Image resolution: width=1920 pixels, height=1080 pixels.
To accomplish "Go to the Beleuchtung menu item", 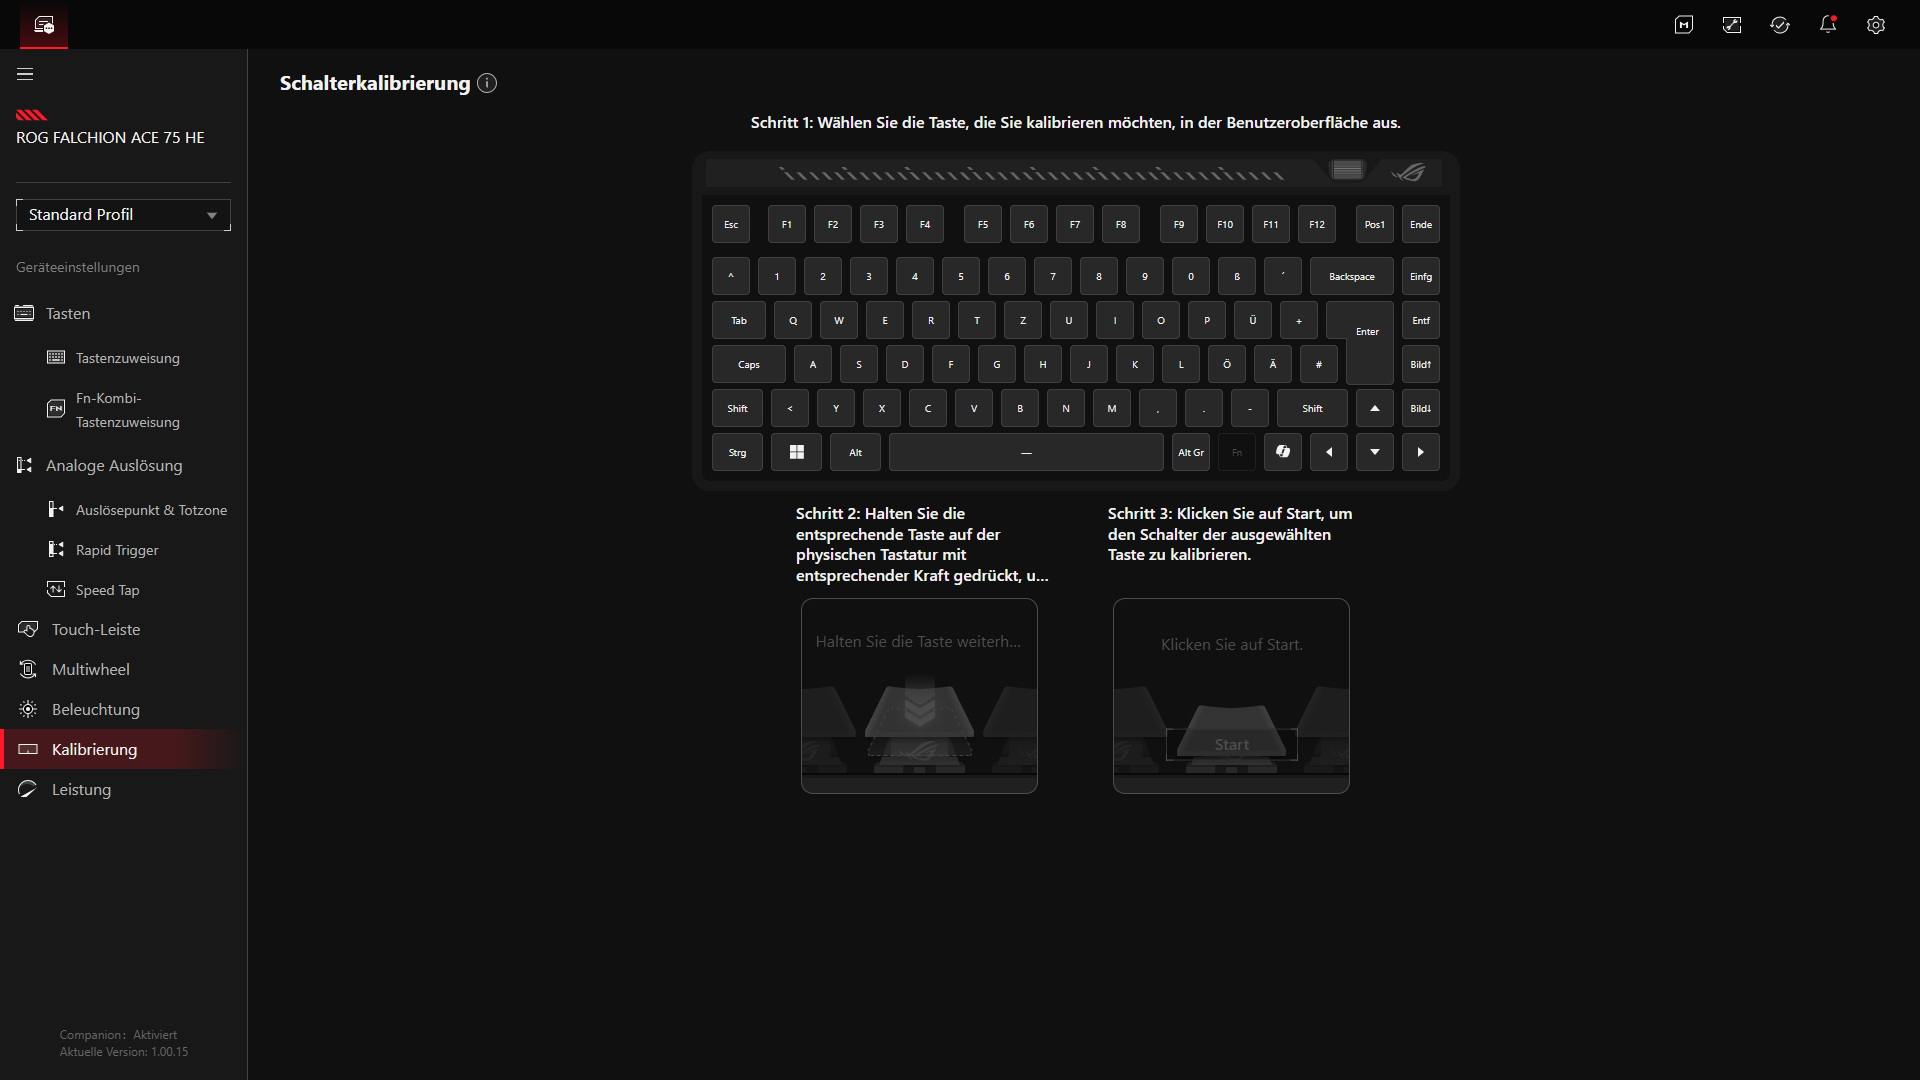I will click(96, 710).
